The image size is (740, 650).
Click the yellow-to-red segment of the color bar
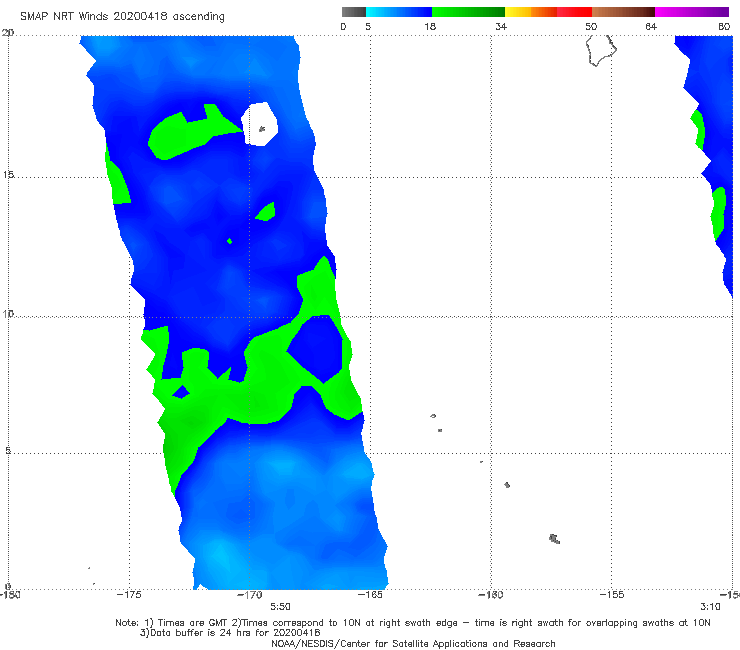pos(548,12)
